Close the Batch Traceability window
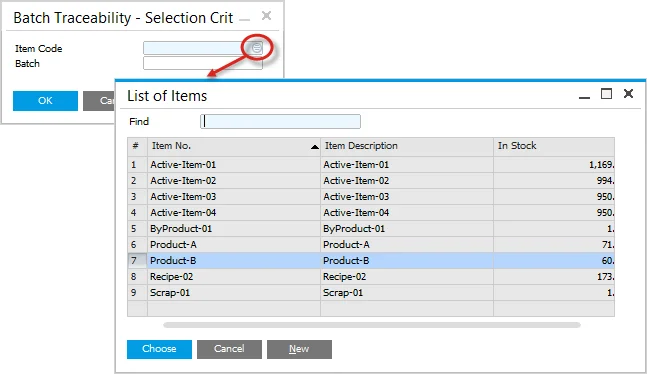Screen dimensions: 647x374 (267, 16)
